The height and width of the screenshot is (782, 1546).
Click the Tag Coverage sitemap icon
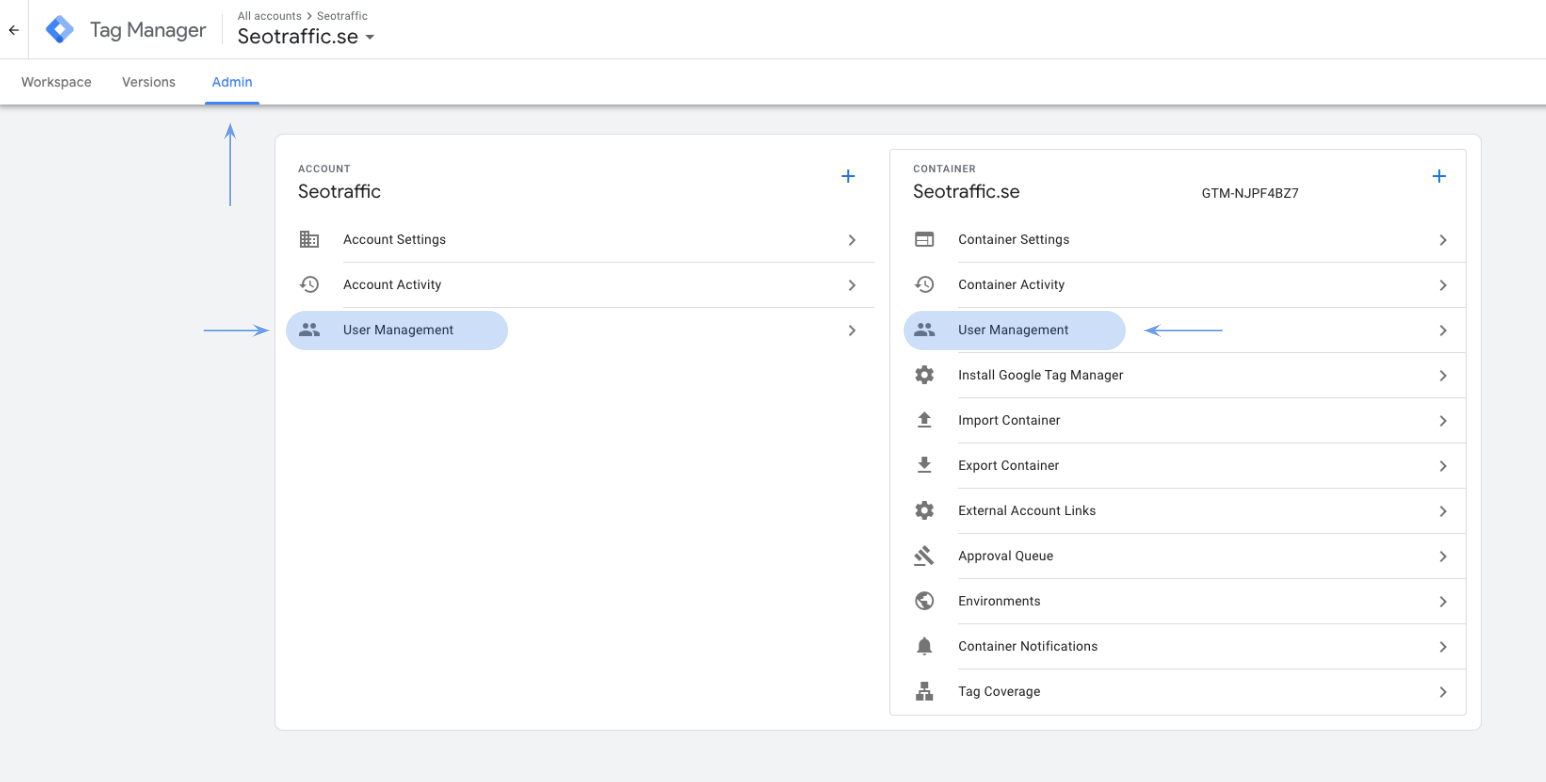924,691
